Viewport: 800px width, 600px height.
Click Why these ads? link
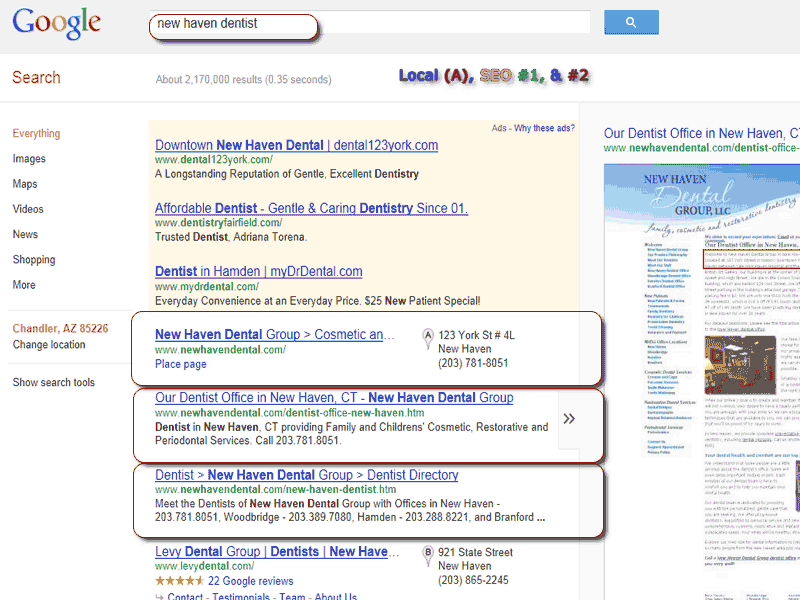544,128
